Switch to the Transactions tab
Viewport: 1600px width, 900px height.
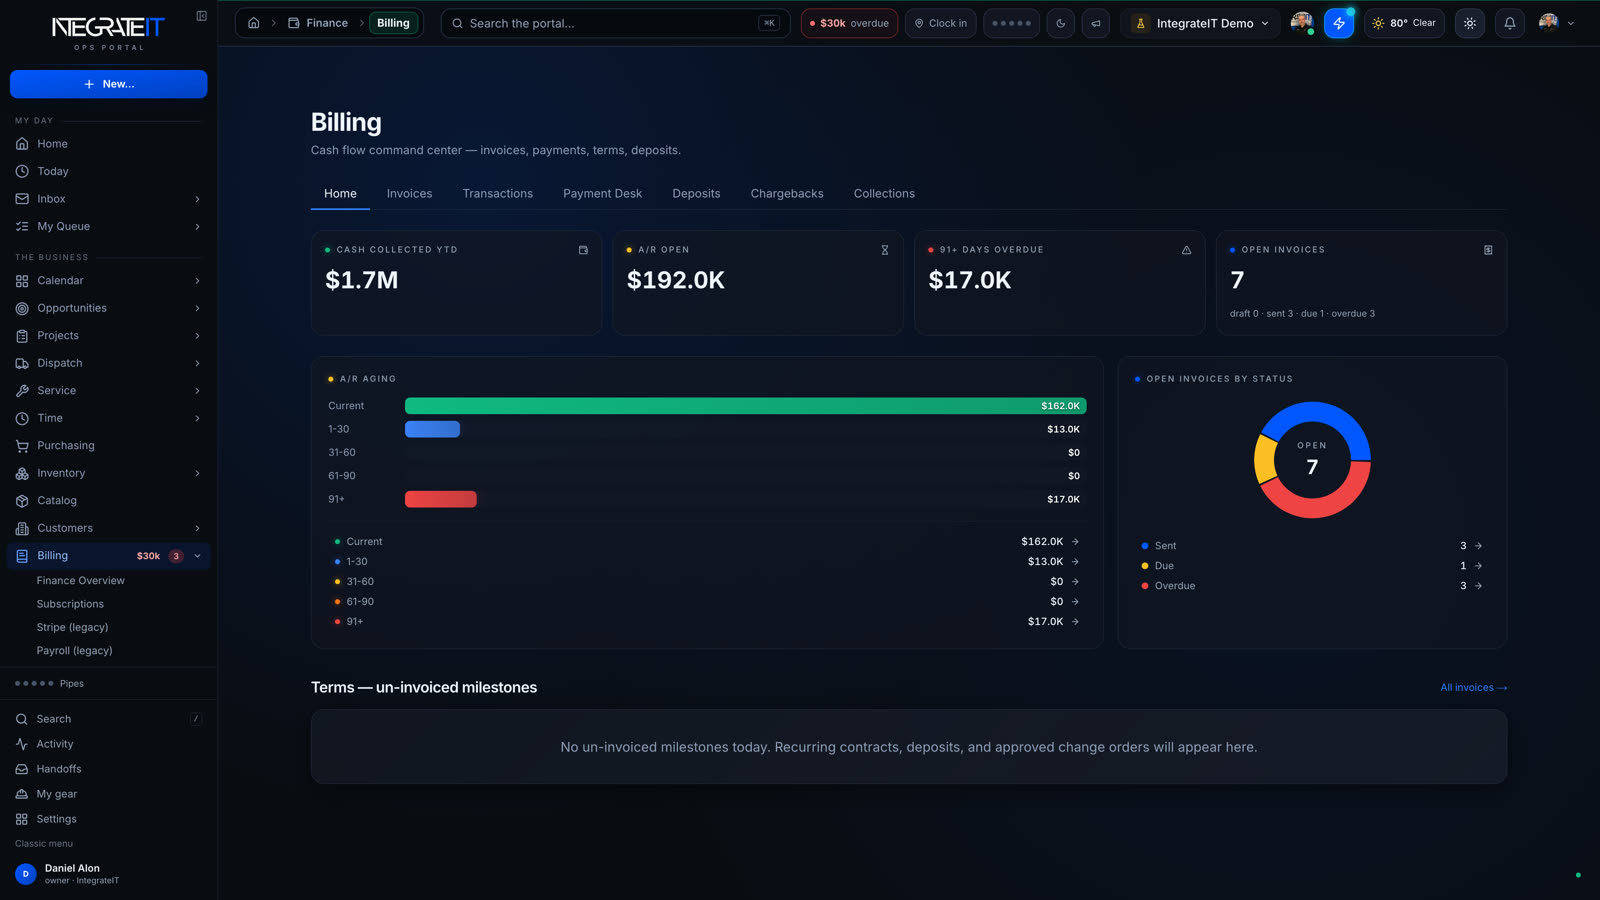498,194
